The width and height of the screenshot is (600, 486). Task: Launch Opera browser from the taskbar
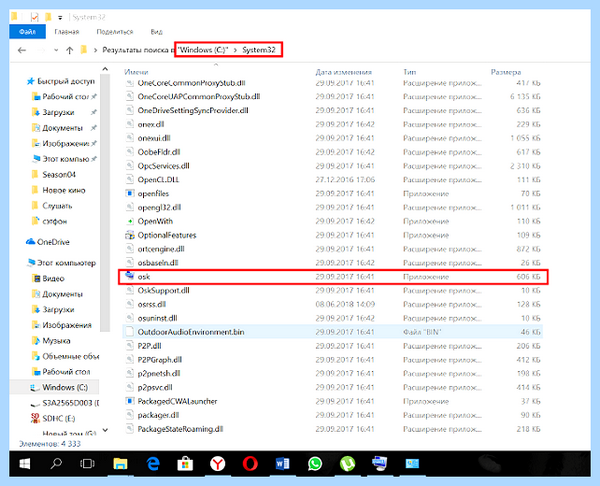(x=250, y=464)
